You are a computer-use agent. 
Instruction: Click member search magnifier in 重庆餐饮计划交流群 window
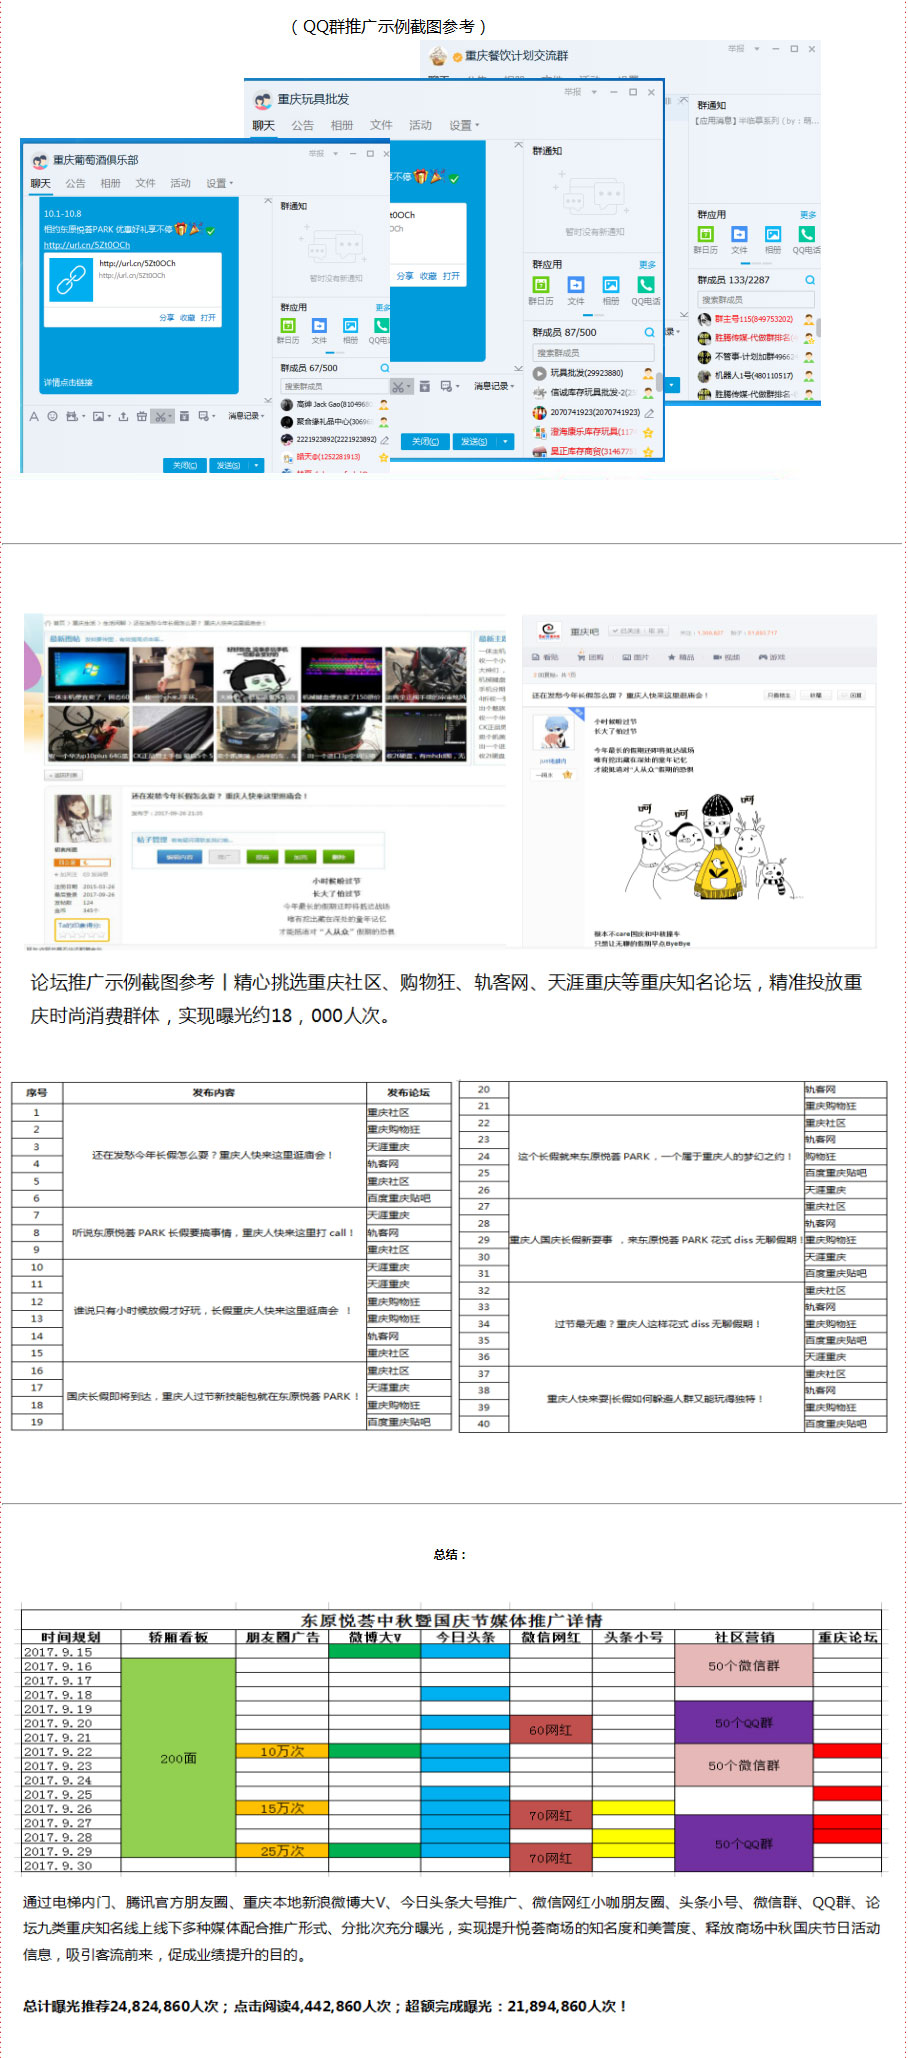[x=810, y=280]
